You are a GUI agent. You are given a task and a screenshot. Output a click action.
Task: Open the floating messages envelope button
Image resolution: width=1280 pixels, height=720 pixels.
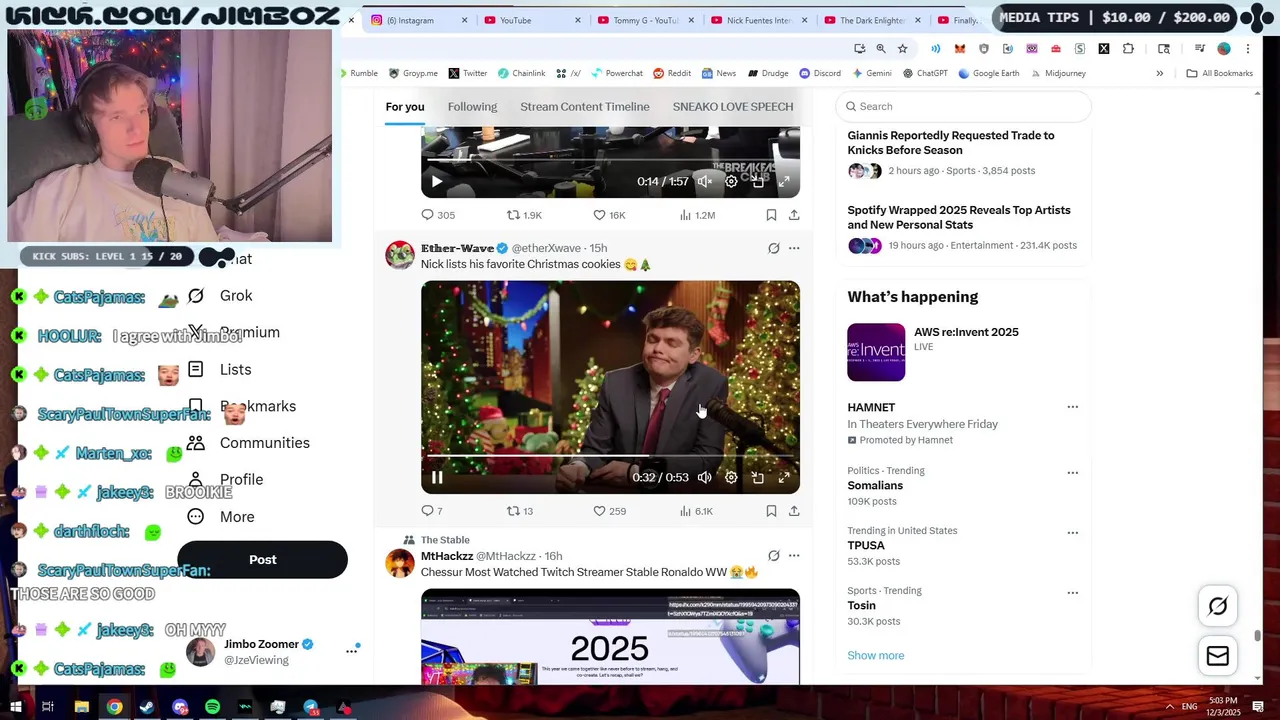(x=1218, y=656)
